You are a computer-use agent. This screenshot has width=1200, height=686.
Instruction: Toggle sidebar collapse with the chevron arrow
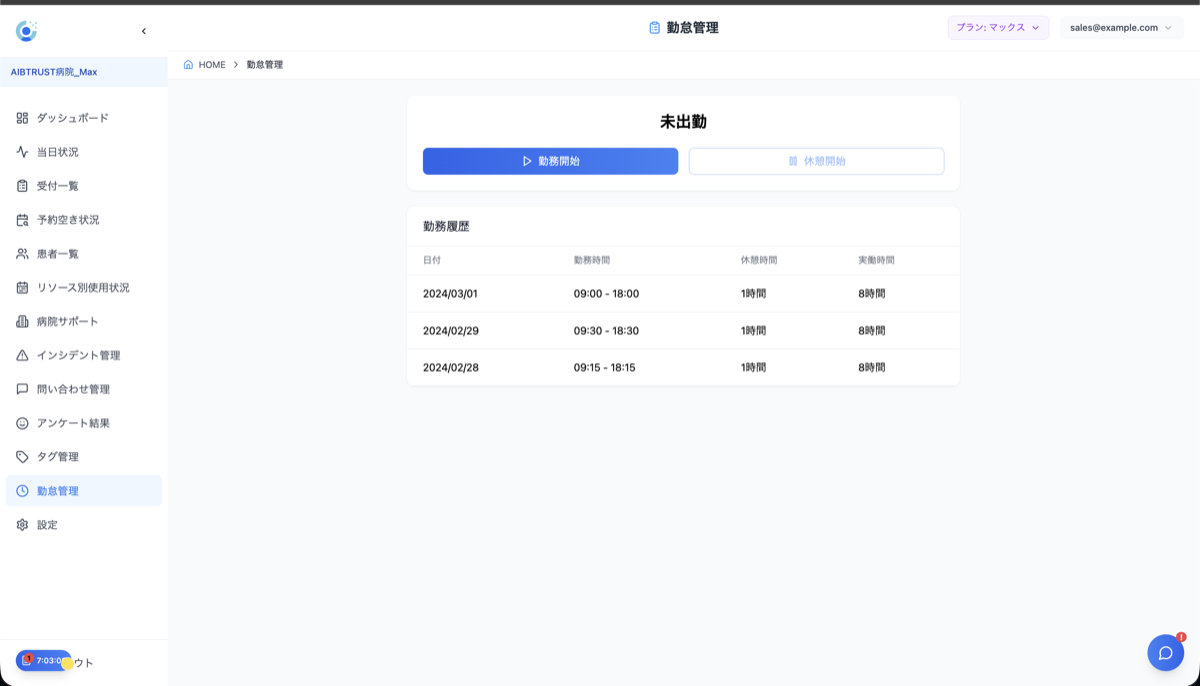coord(143,30)
